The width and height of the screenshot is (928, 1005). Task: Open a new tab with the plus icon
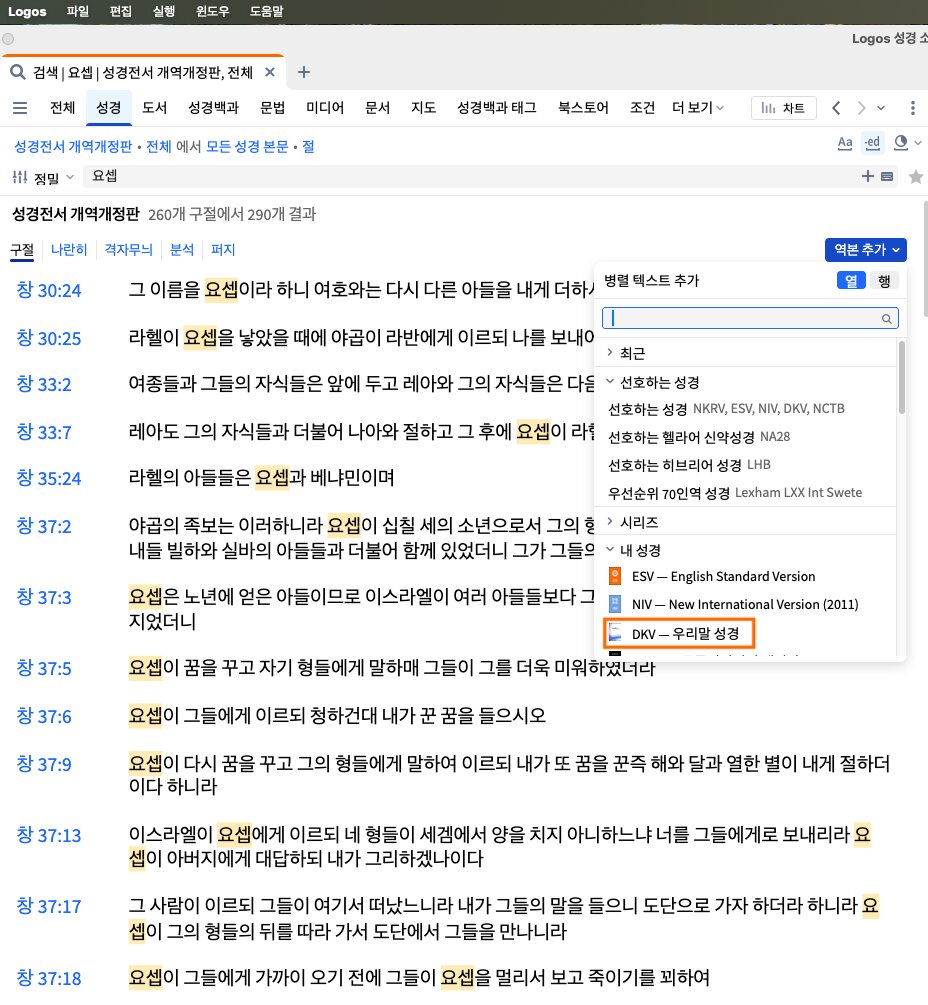tap(304, 72)
